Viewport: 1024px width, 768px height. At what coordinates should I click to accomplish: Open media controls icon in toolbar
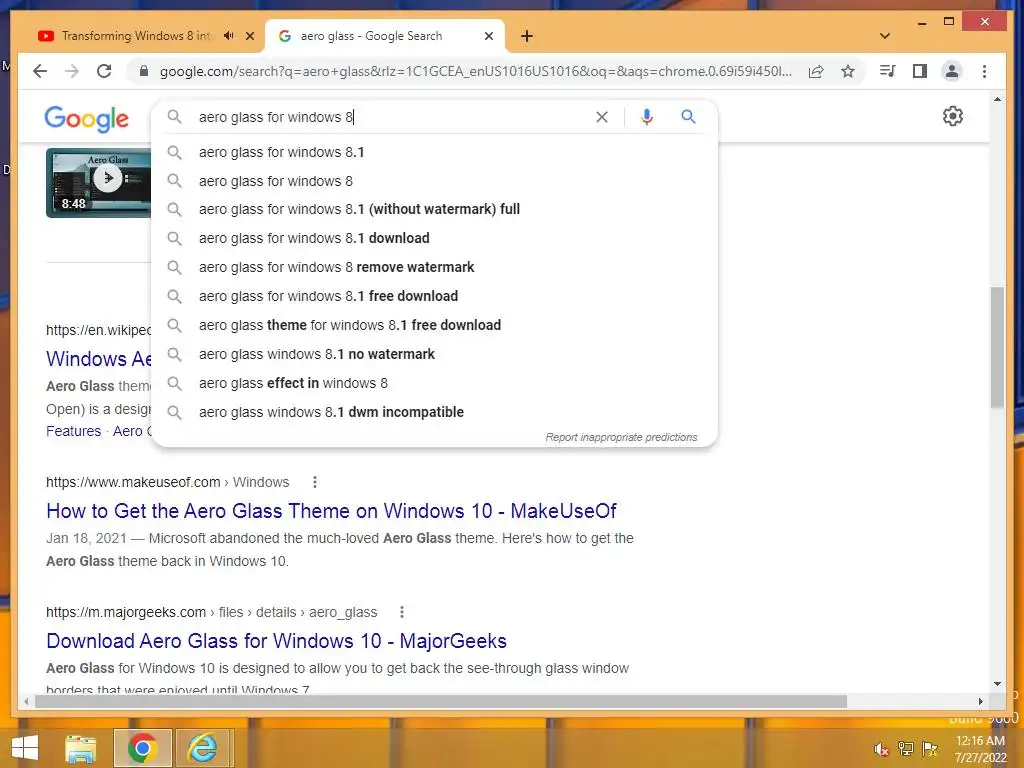click(x=888, y=71)
